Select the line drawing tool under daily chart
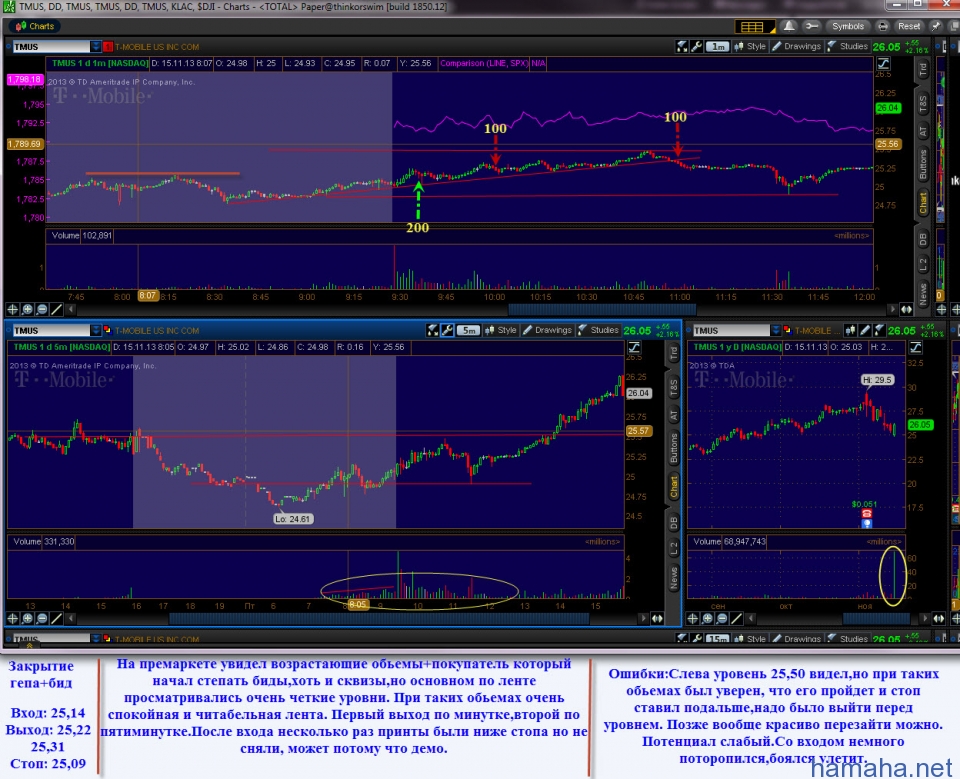 pyautogui.click(x=737, y=619)
